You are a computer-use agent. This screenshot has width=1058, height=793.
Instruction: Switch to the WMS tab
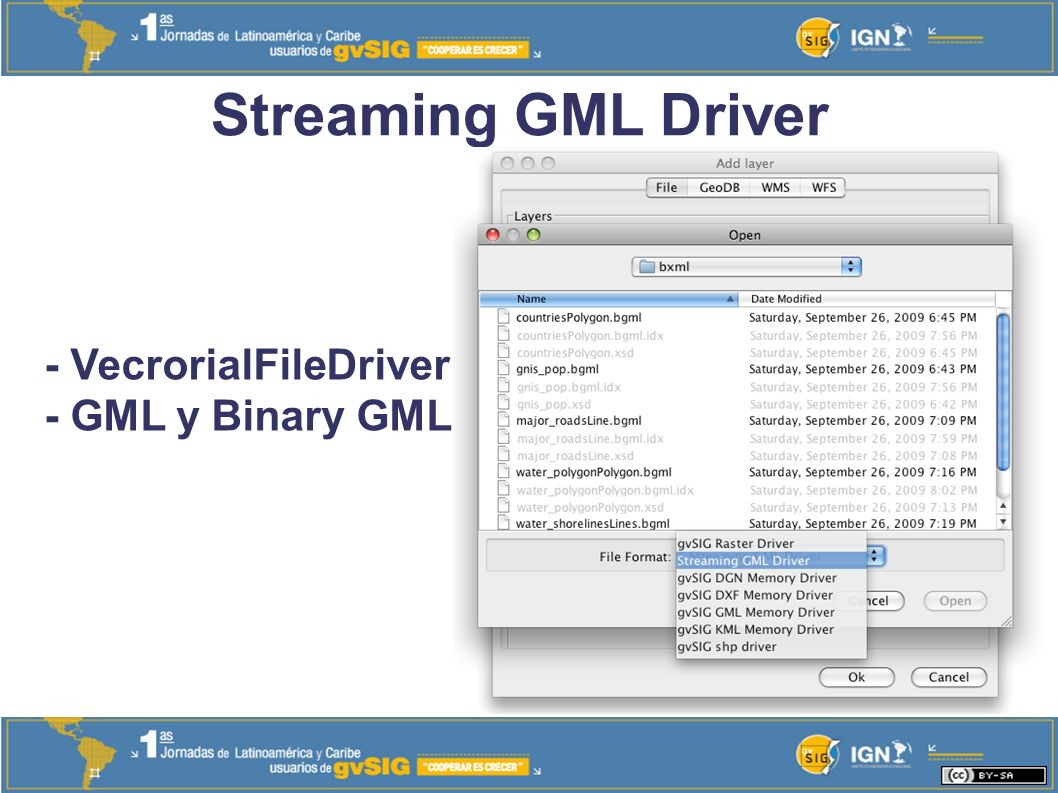click(x=775, y=188)
